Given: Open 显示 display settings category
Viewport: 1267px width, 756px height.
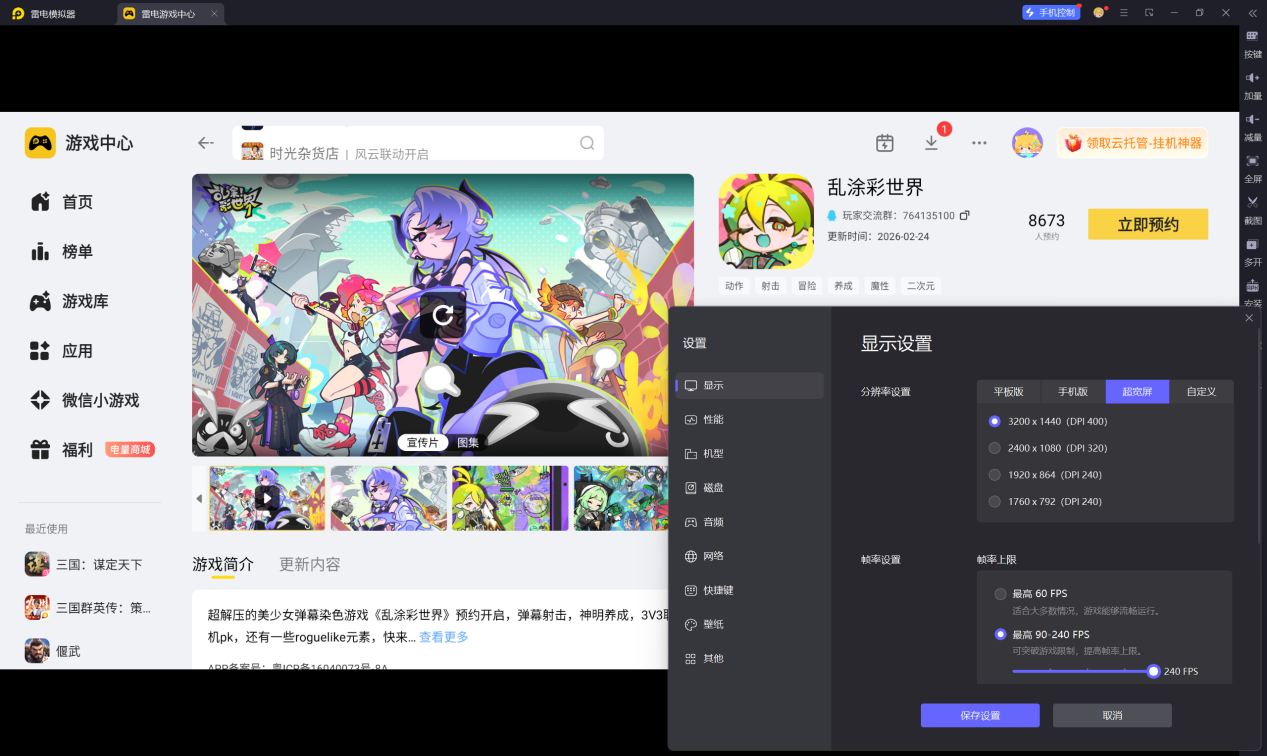Looking at the screenshot, I should click(750, 385).
